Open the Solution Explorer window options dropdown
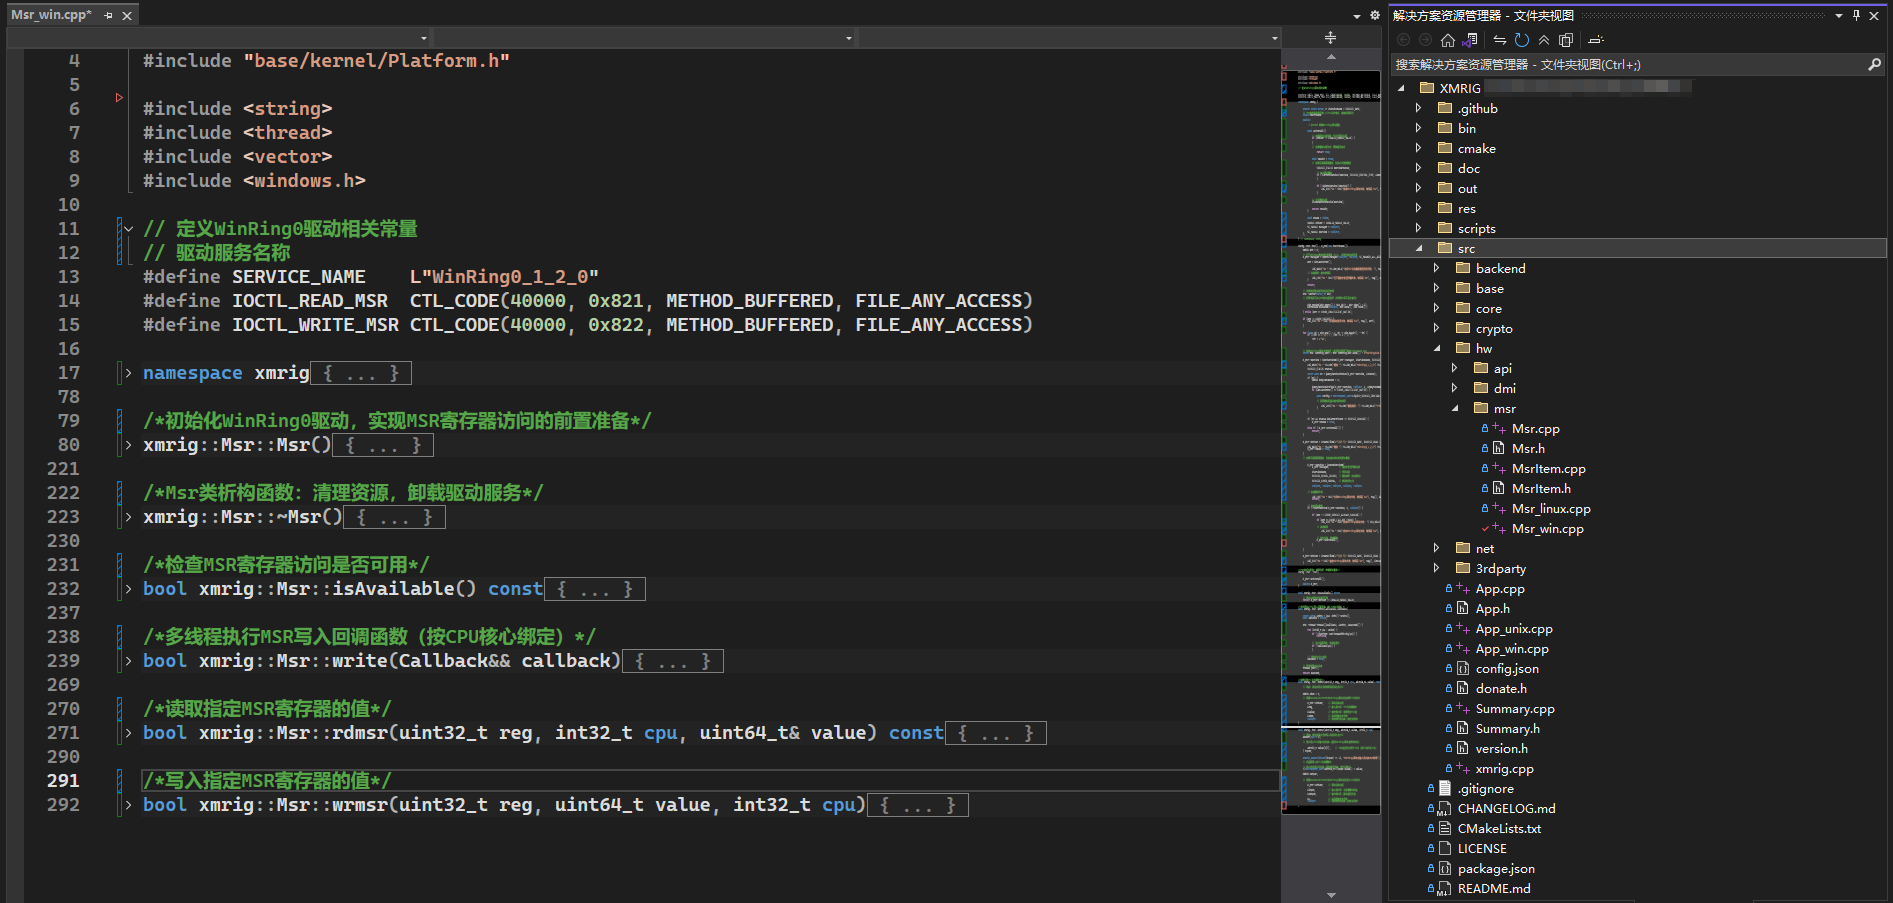1893x903 pixels. point(1838,15)
